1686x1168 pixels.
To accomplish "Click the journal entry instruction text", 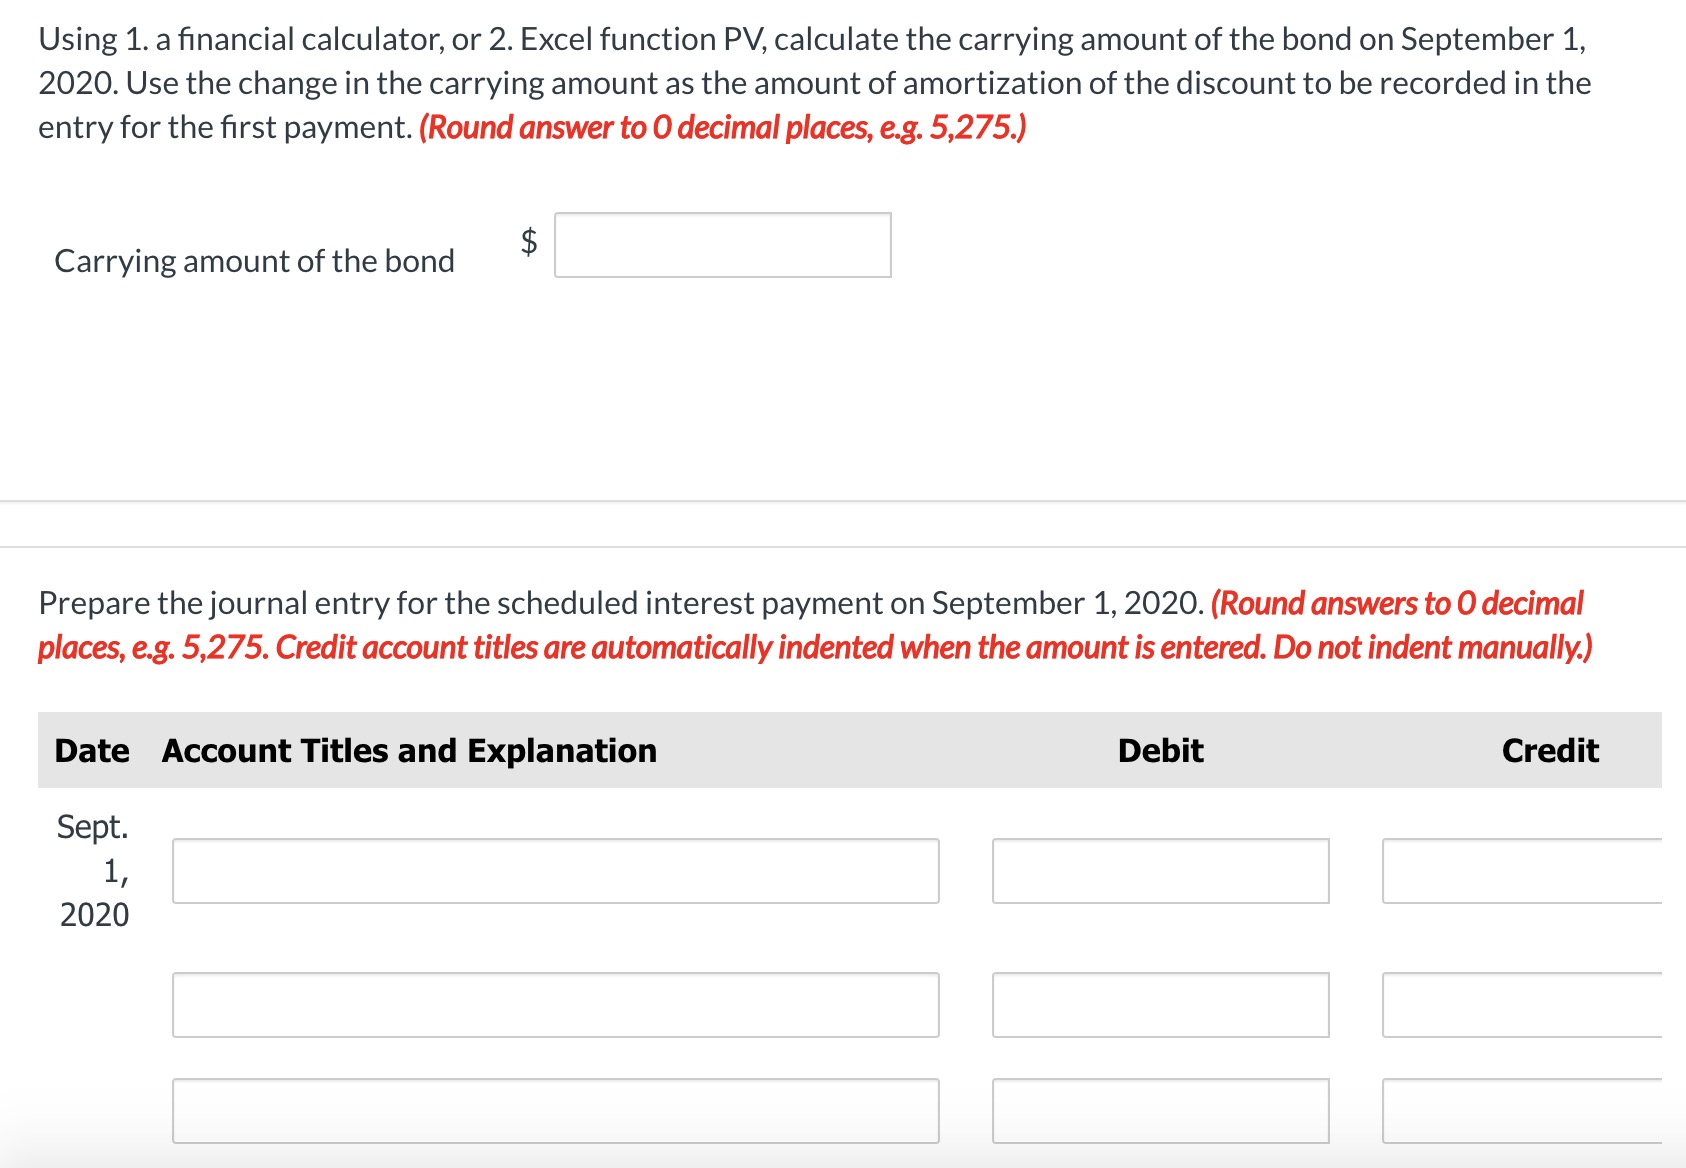I will coord(618,602).
